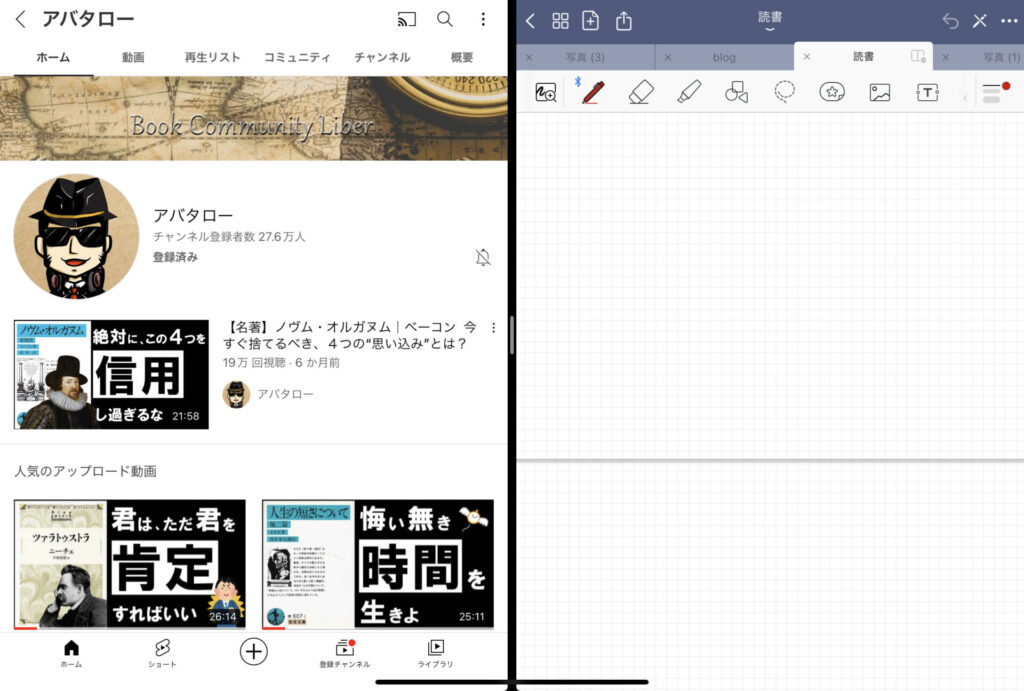The width and height of the screenshot is (1024, 691).
Task: Switch to the blog document tab
Action: (x=724, y=57)
